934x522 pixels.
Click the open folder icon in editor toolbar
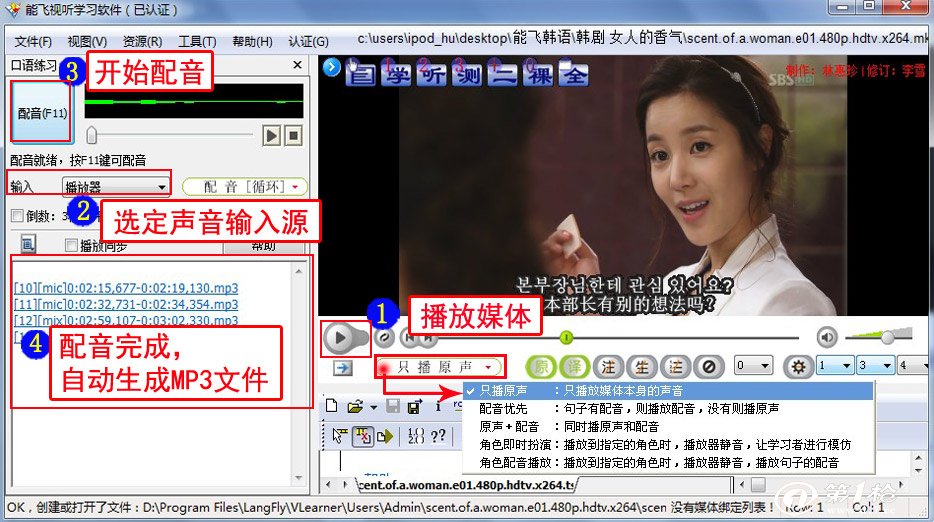point(355,407)
